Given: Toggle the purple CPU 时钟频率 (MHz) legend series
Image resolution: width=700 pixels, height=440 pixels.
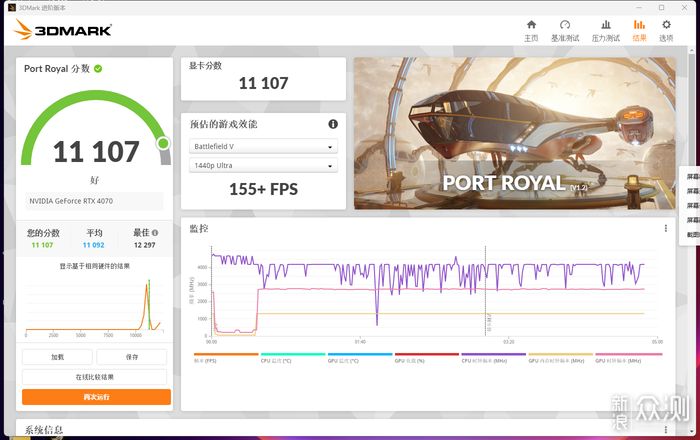Looking at the screenshot, I should (x=494, y=357).
